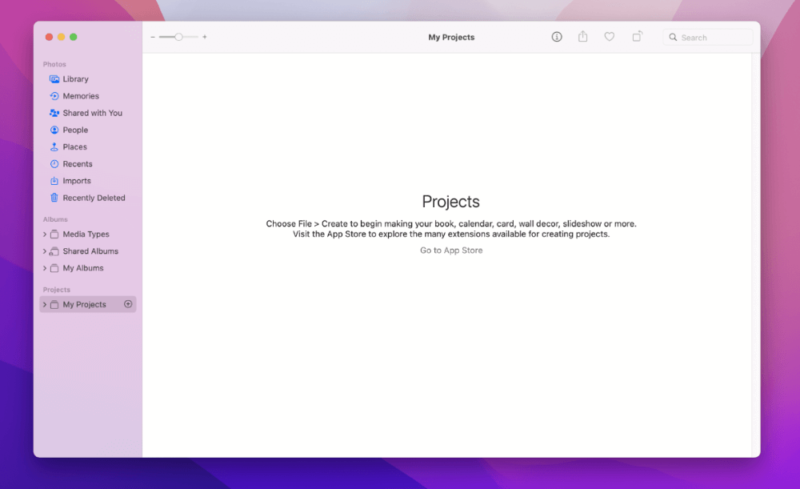
Task: Click the Favorite heart icon
Action: pos(609,37)
